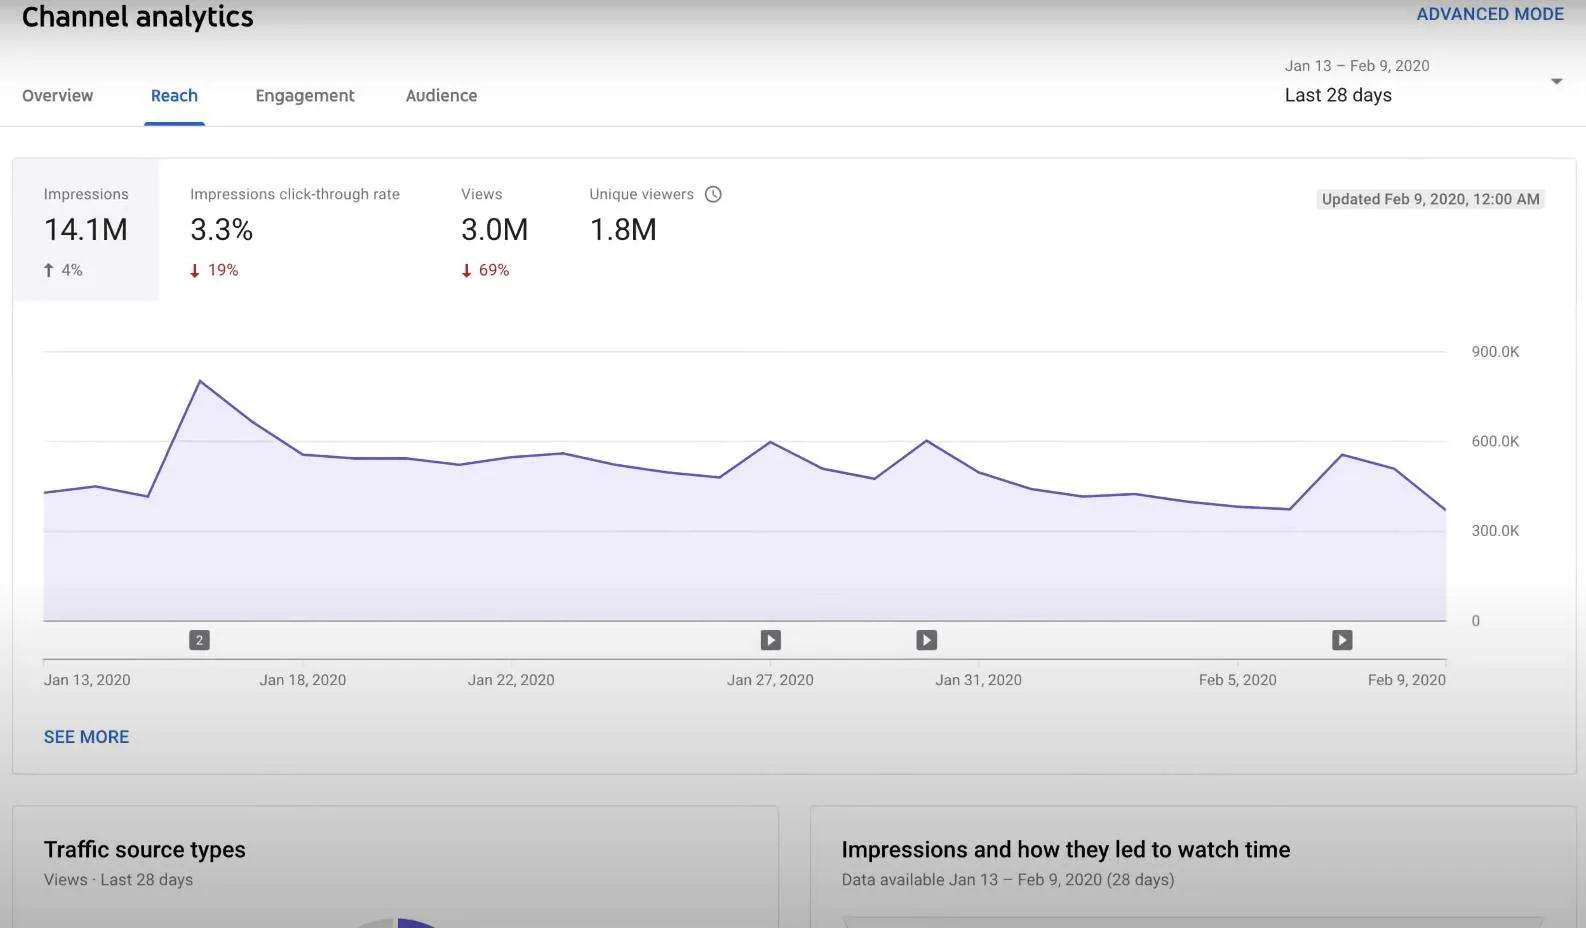
Task: Select the Impressions metric card
Action: (x=86, y=230)
